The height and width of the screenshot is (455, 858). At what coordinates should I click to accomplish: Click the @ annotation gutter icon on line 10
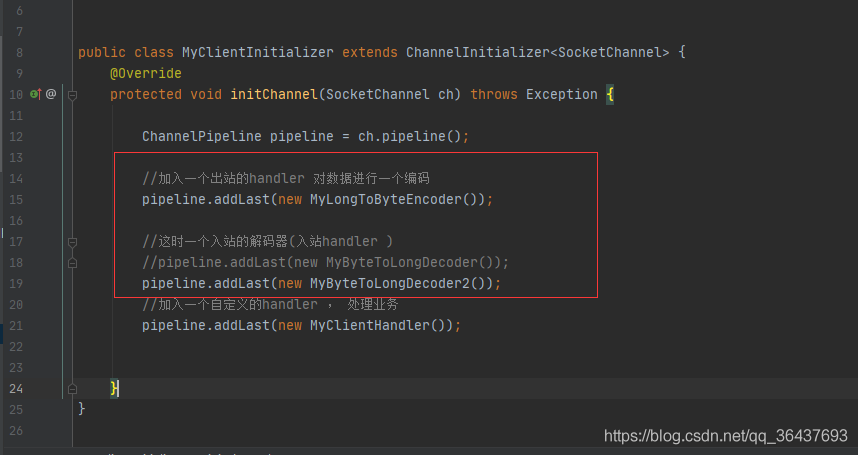(51, 94)
